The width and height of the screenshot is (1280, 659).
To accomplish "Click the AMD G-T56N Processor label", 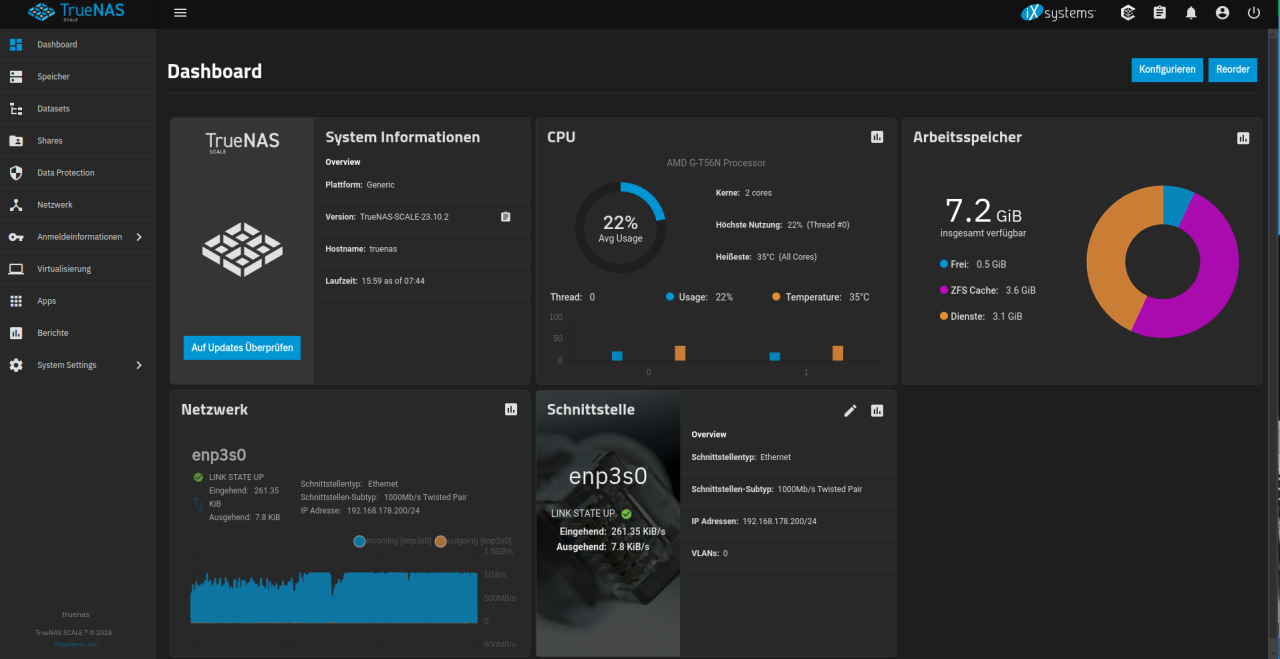I will pyautogui.click(x=716, y=163).
